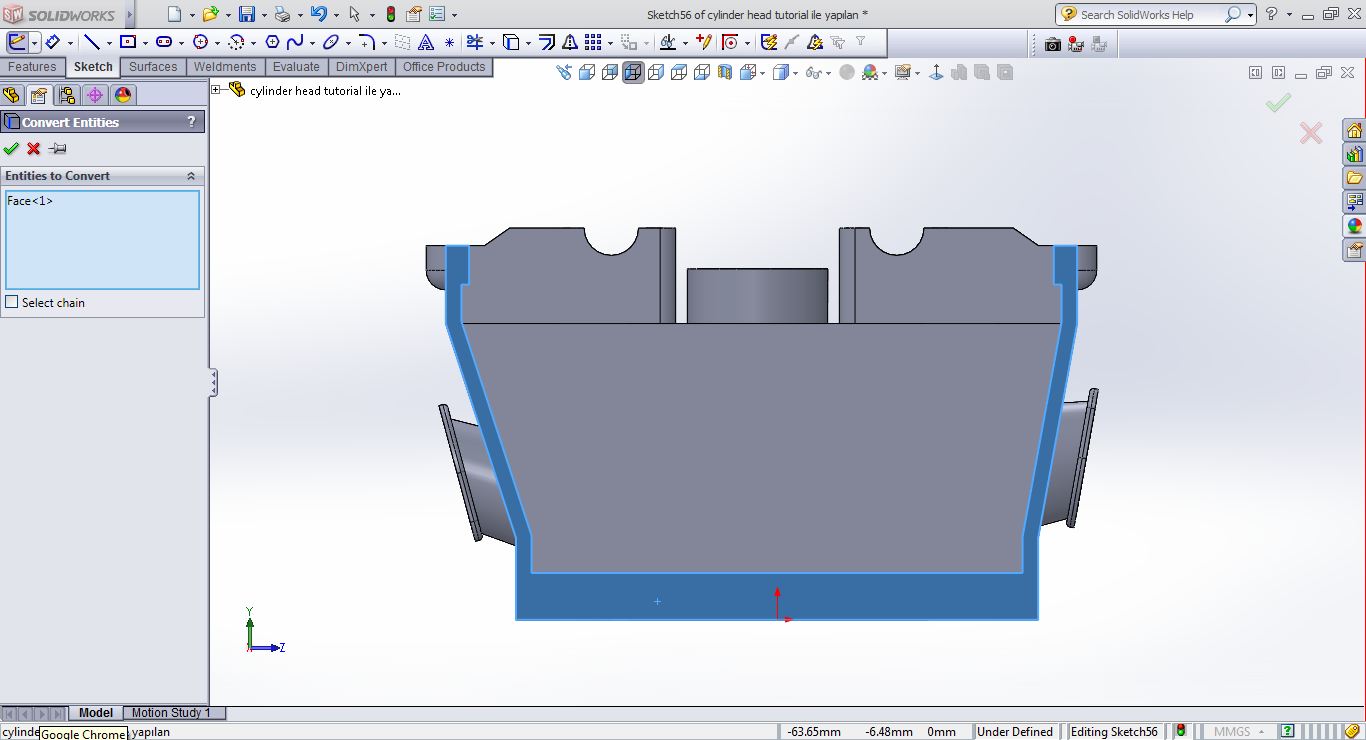The image size is (1366, 740).
Task: Switch to the Features tab
Action: pos(32,67)
